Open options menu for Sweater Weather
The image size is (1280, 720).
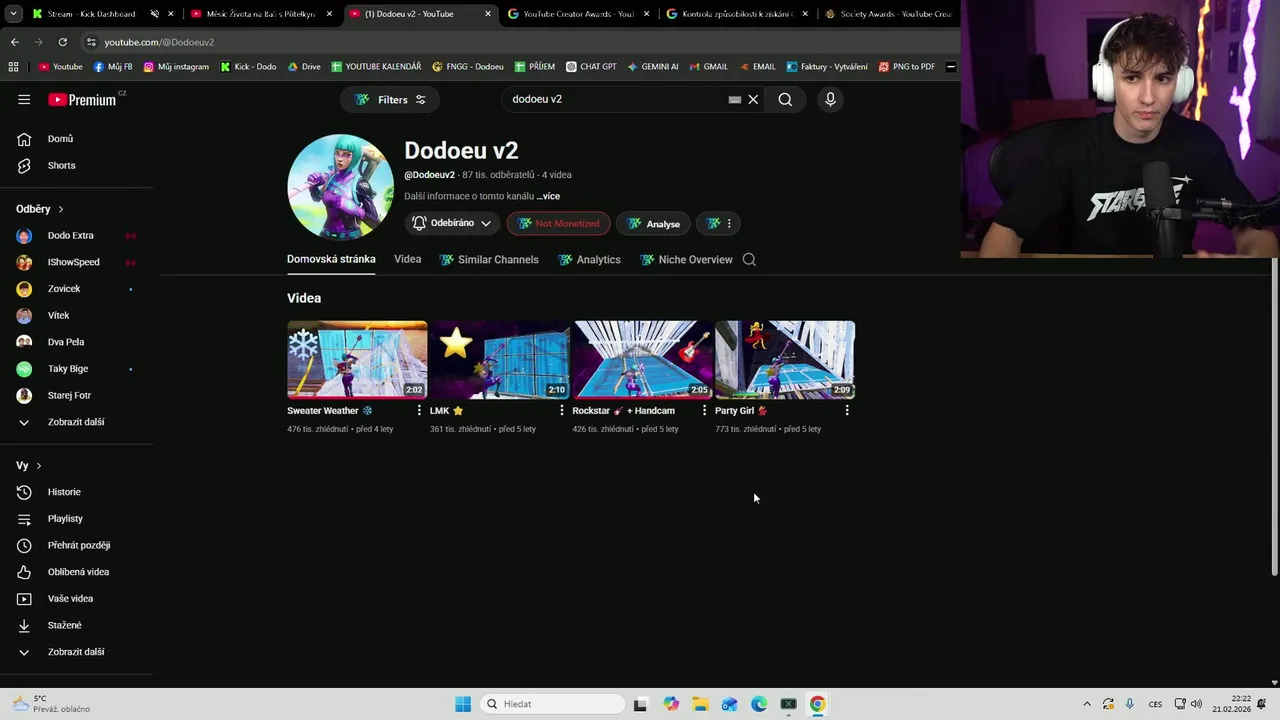[x=419, y=410]
